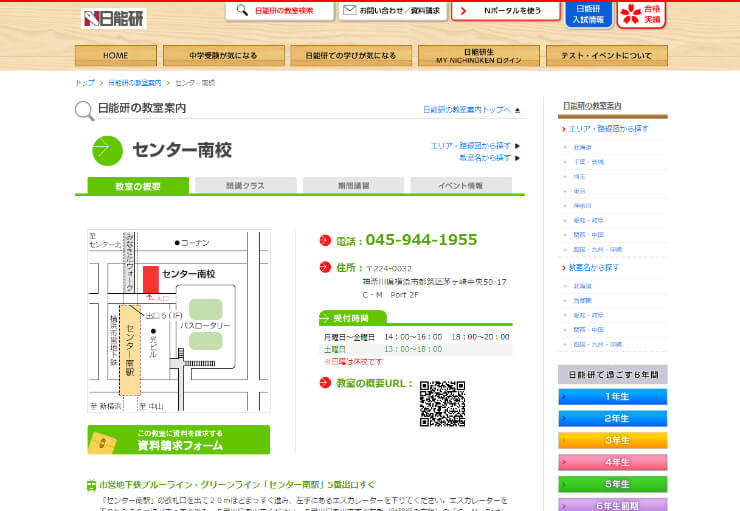The image size is (740, 511).
Task: Open 首都圏 under sidebar 教室名から探す
Action: pos(582,301)
